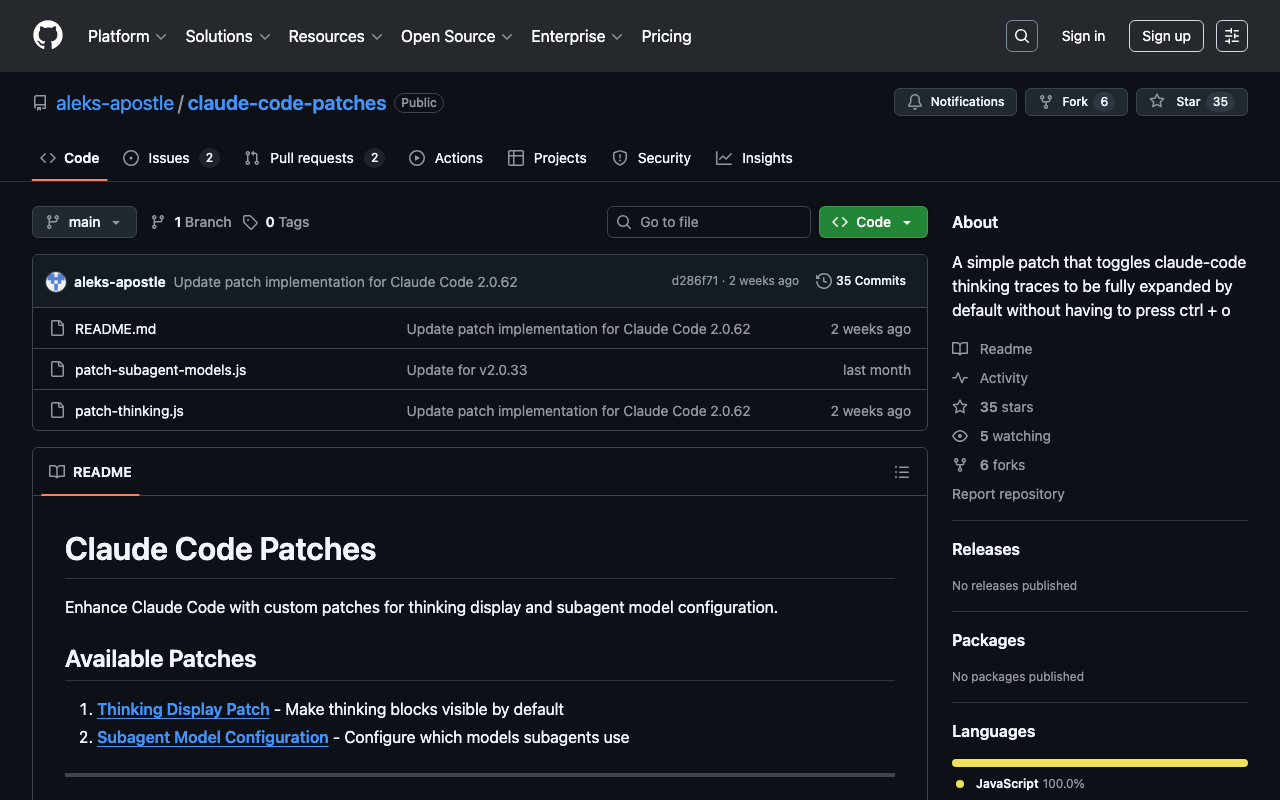Expand the green Code dropdown button
Screen dimensions: 1280x800
pos(872,222)
